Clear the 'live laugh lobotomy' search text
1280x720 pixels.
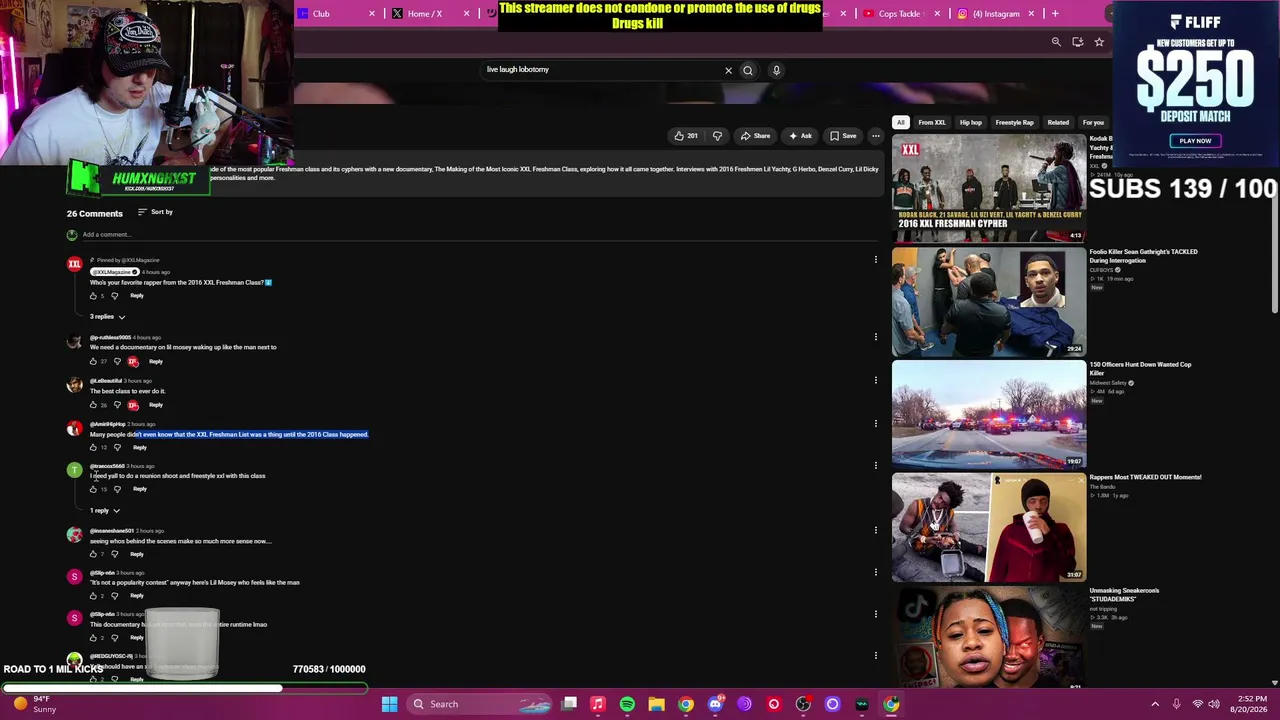728,70
